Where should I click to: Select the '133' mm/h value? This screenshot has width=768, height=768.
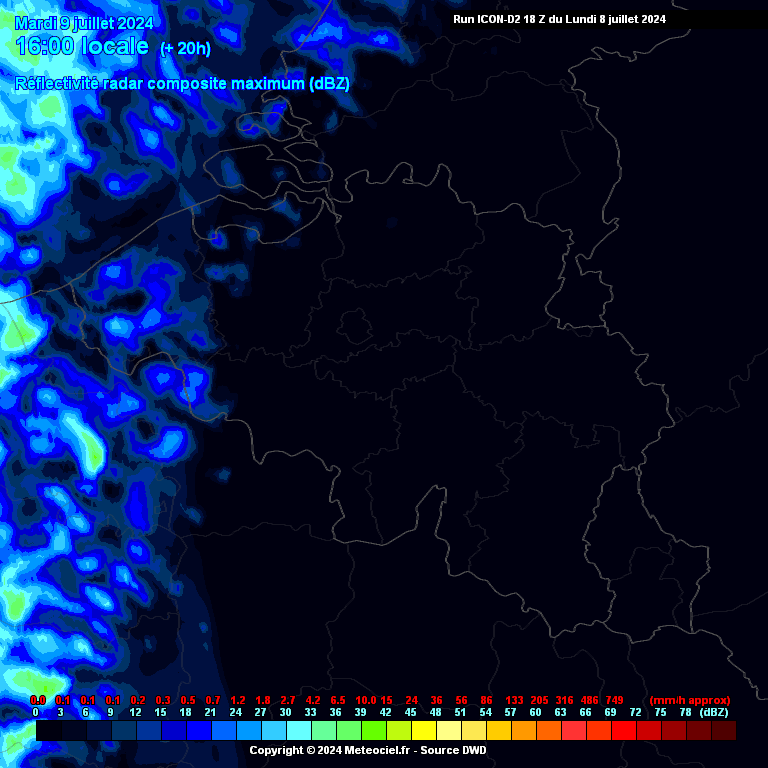[514, 700]
